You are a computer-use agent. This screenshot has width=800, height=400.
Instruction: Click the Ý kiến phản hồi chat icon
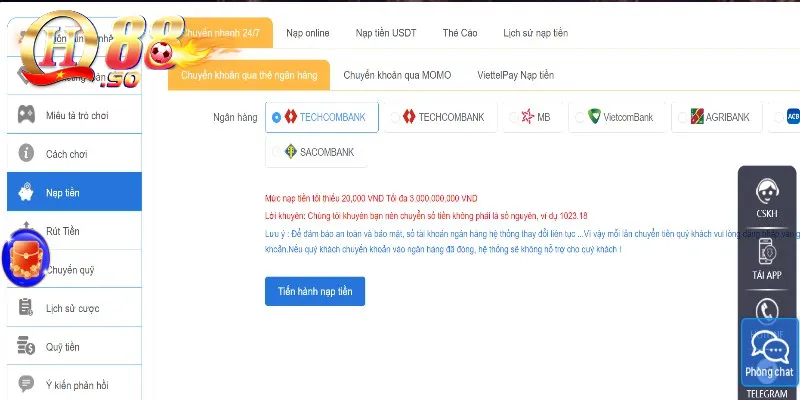(26, 384)
